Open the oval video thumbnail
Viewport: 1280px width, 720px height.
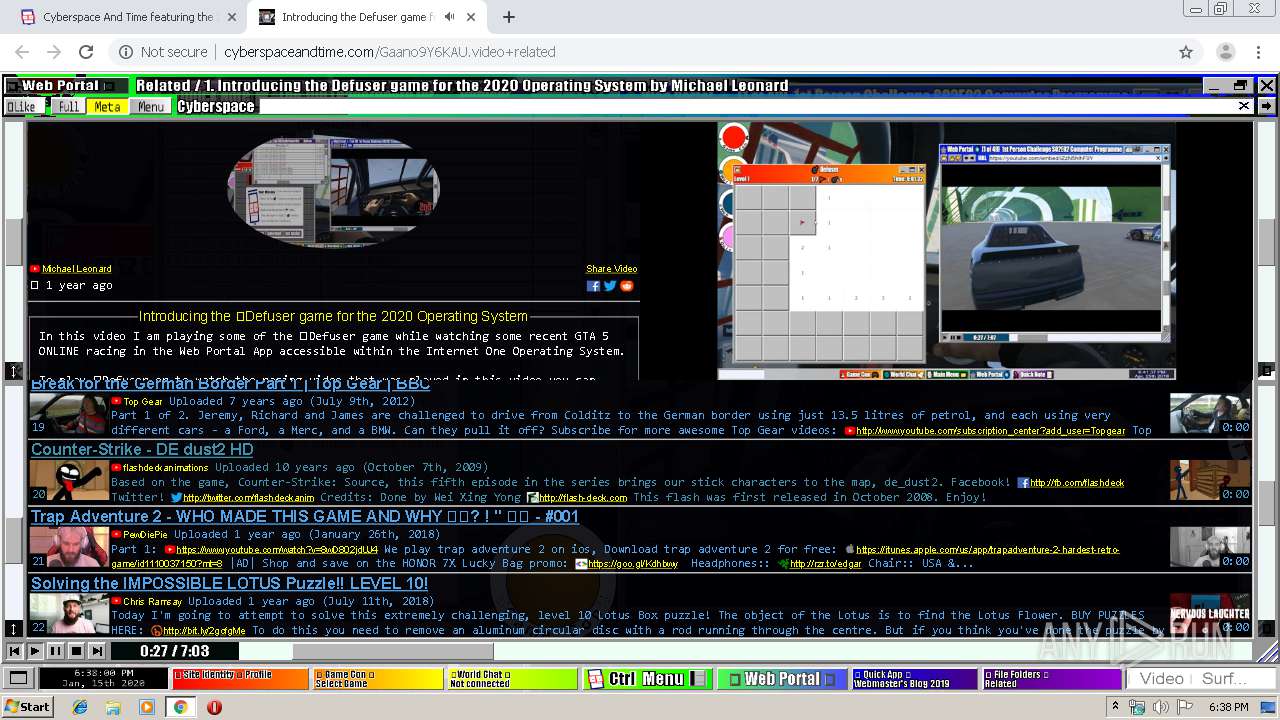click(333, 191)
